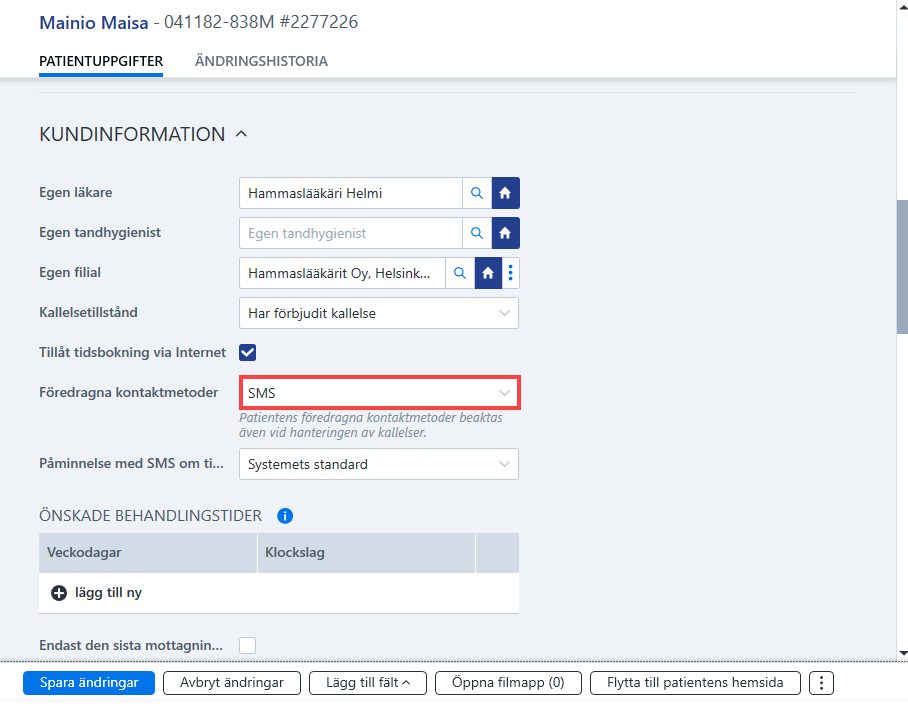Click home icon beside Egen tandhygienist field

[506, 233]
